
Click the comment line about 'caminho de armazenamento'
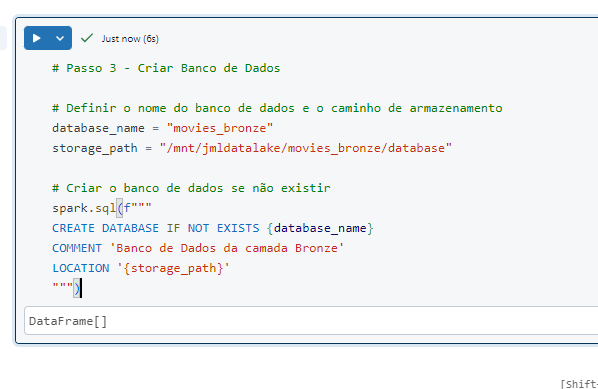pos(277,108)
